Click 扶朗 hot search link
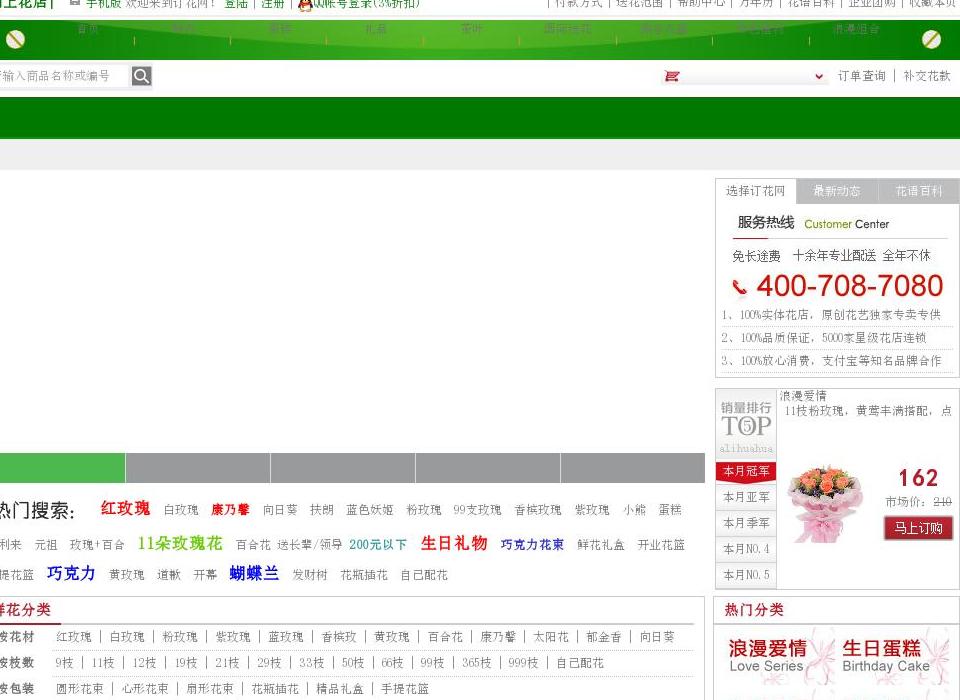 321,510
